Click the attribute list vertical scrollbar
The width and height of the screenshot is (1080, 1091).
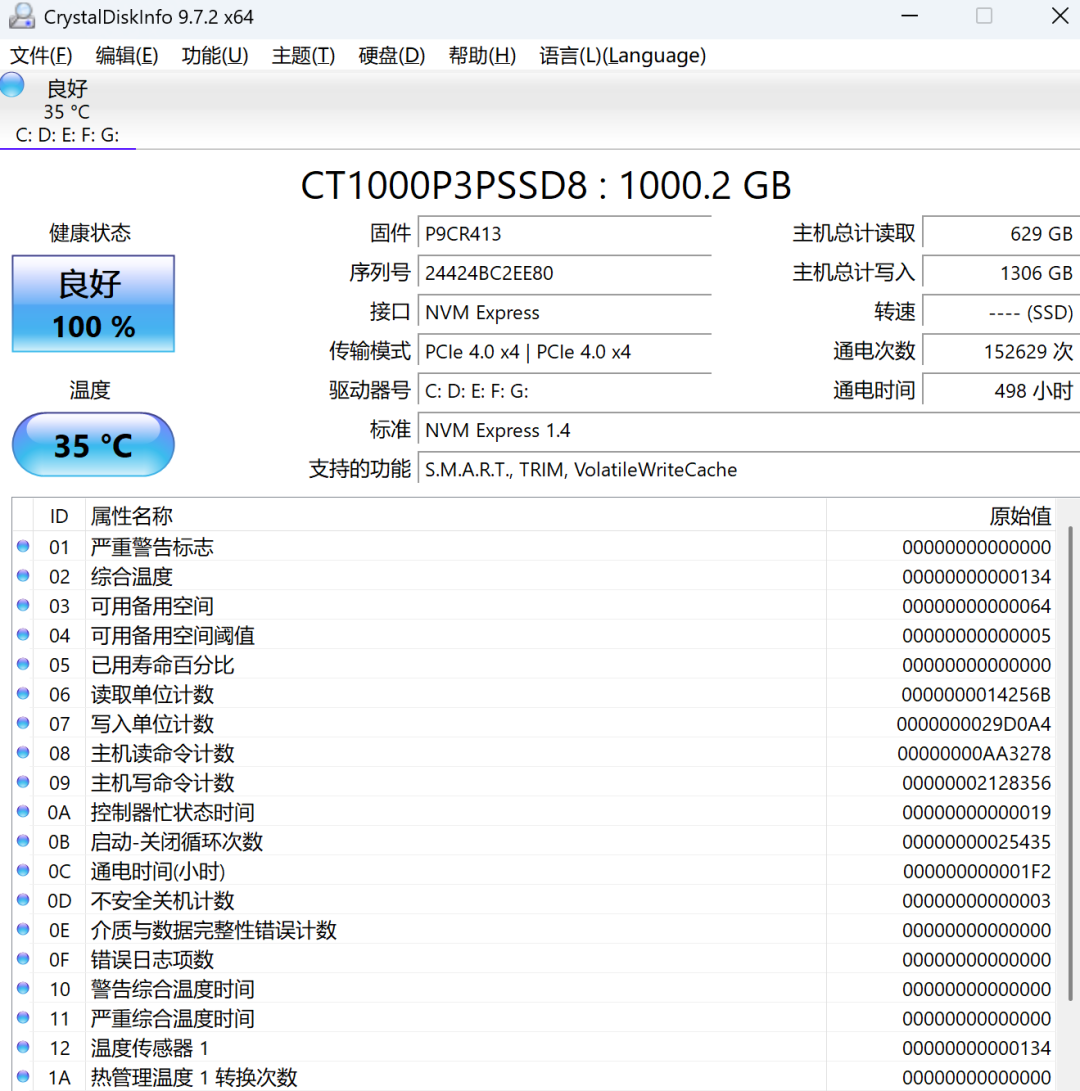(1070, 765)
